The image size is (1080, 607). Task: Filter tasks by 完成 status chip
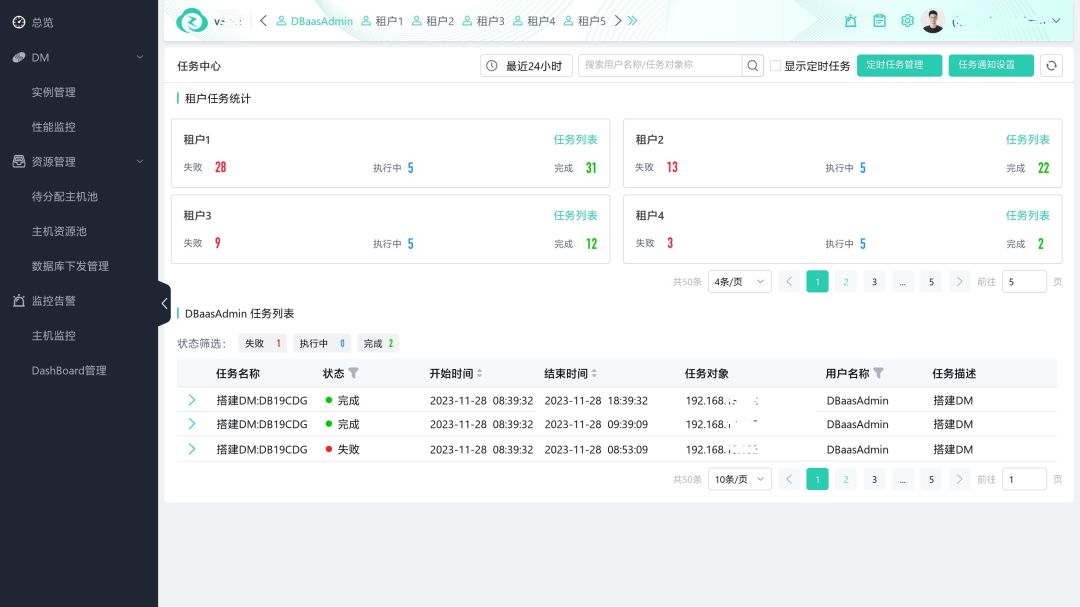(x=378, y=343)
